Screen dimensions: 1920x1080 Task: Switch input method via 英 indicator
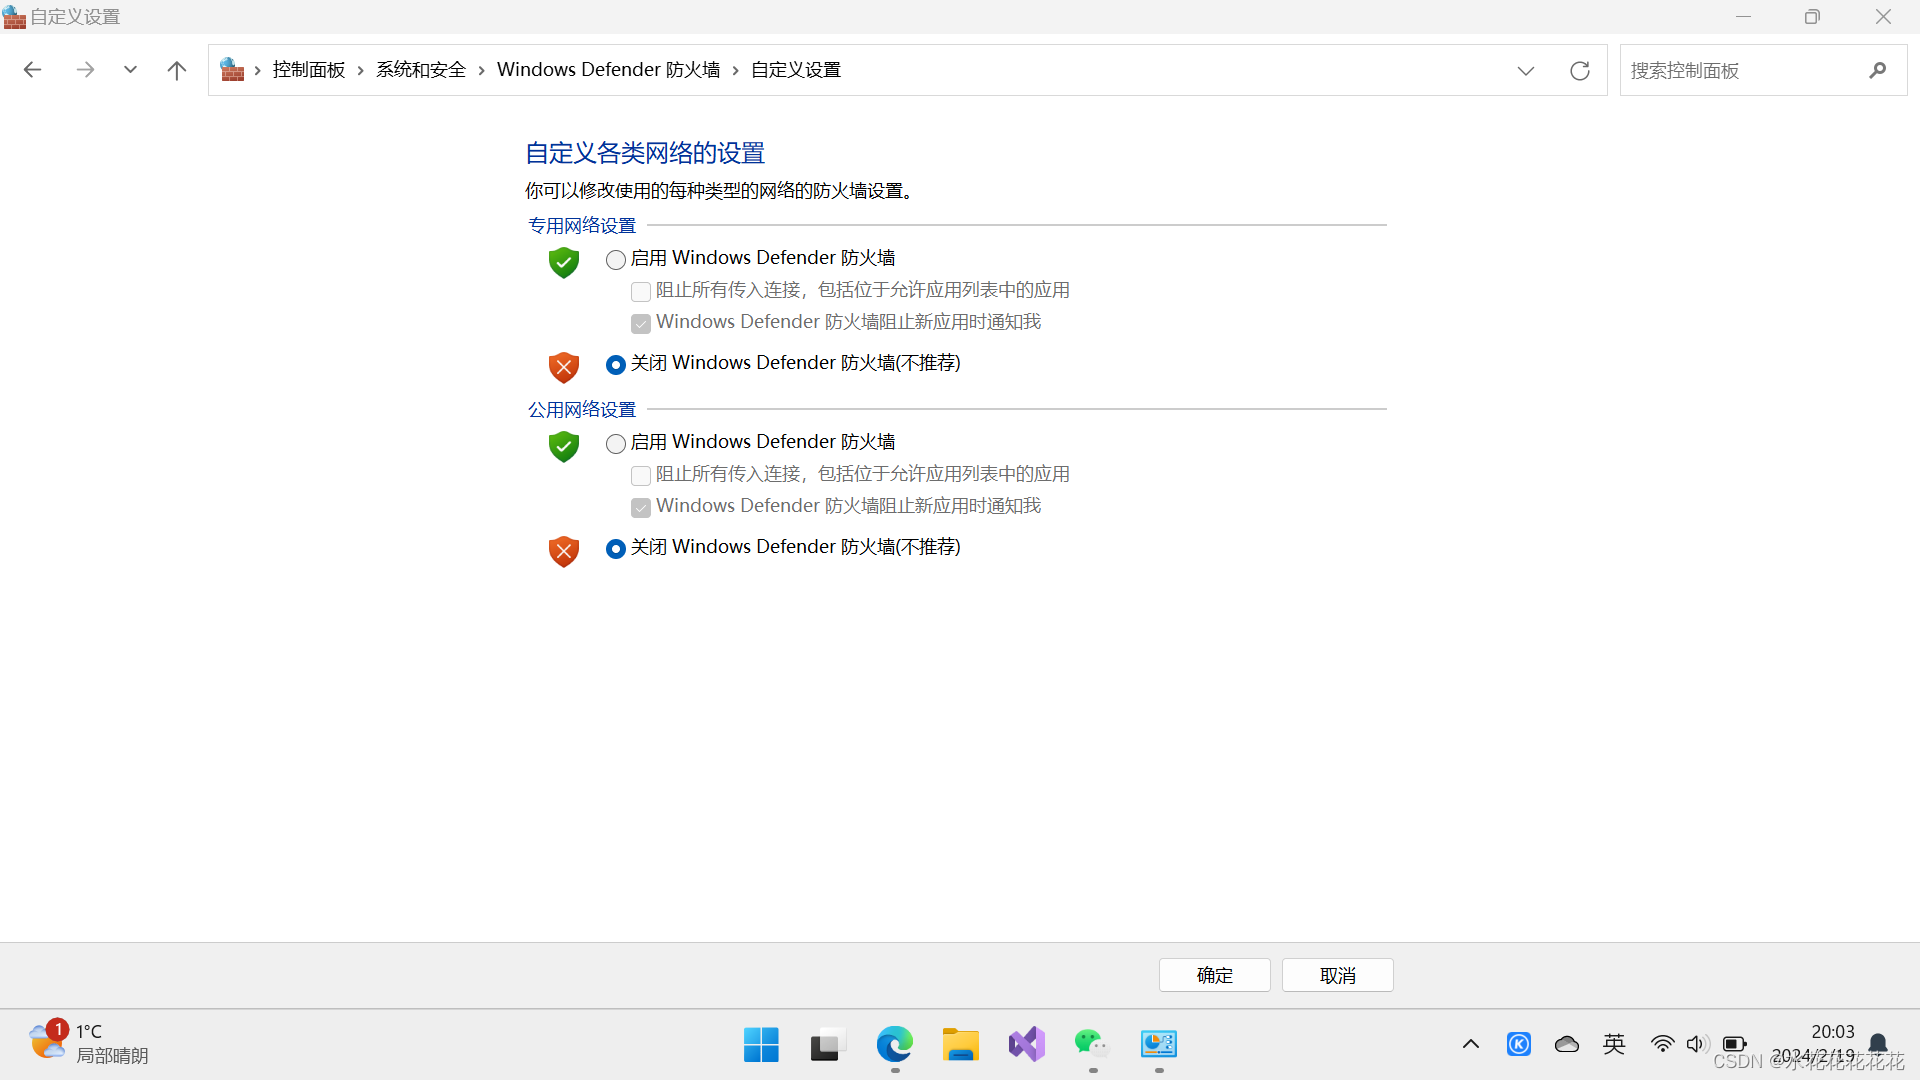[1614, 1044]
